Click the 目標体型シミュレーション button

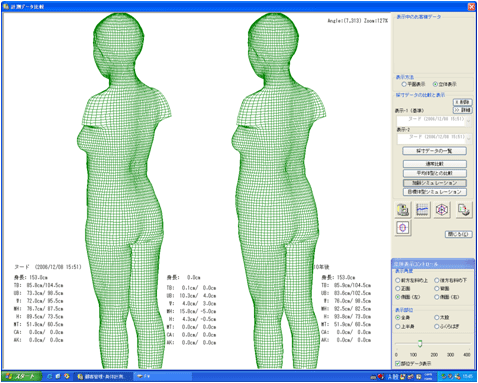click(x=435, y=192)
